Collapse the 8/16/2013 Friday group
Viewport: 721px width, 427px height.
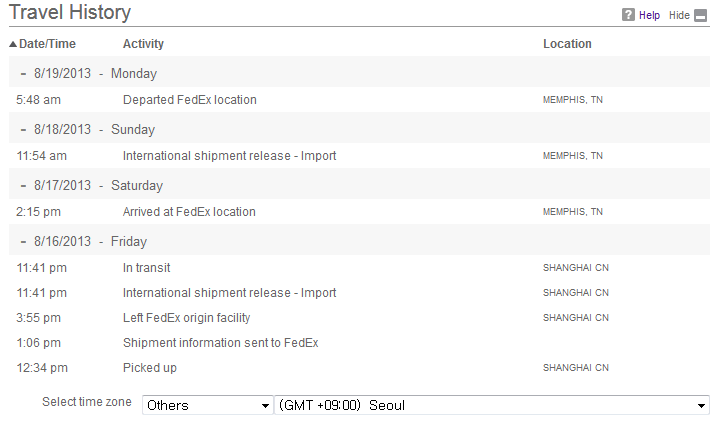coord(23,242)
